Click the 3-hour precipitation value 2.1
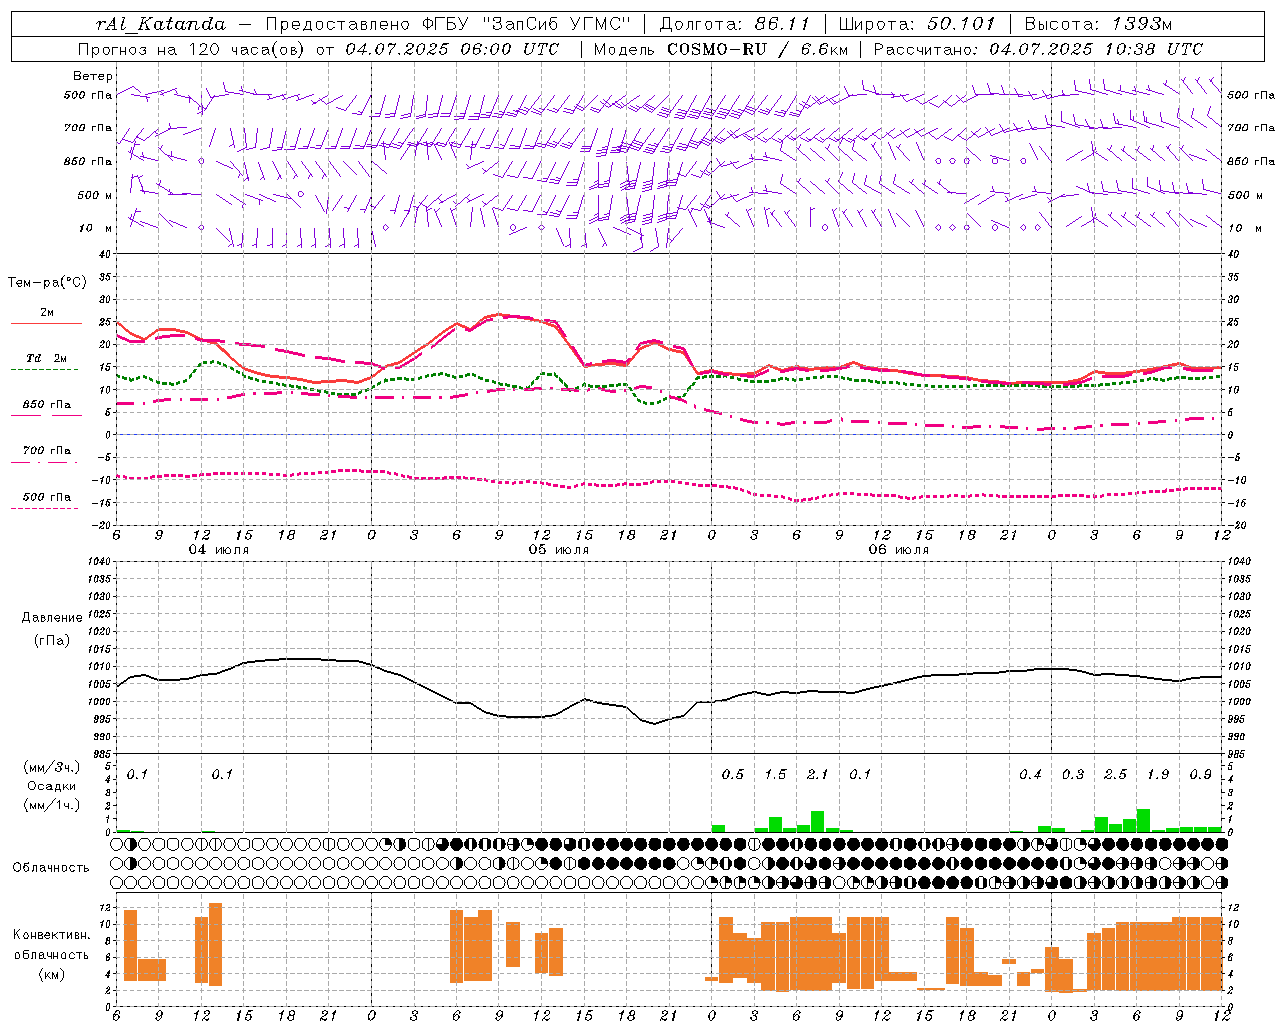The width and height of the screenshot is (1280, 1024). [818, 774]
